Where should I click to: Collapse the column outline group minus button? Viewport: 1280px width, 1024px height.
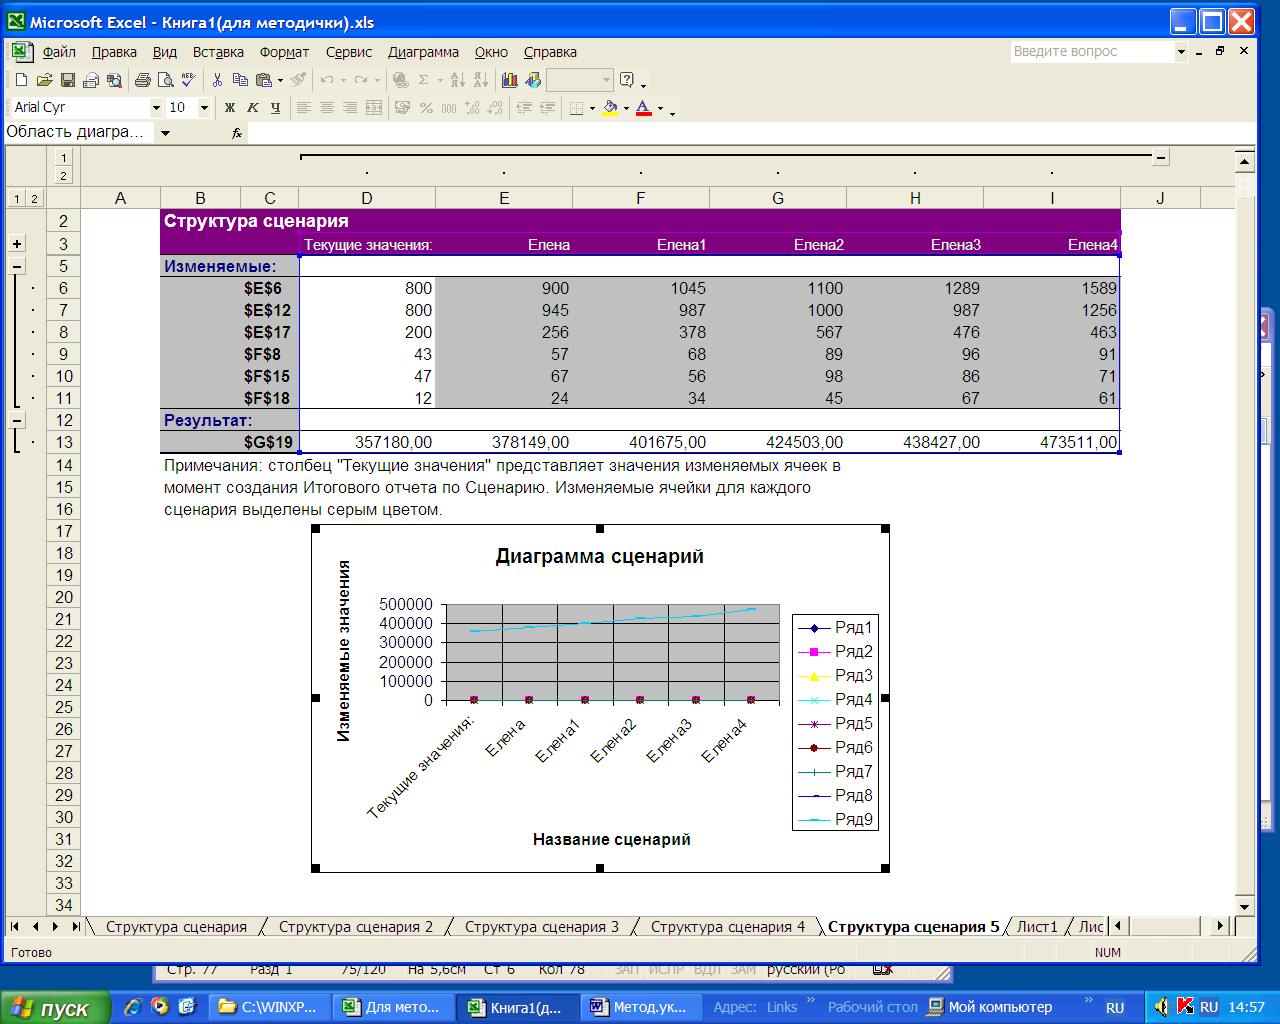coord(1160,157)
